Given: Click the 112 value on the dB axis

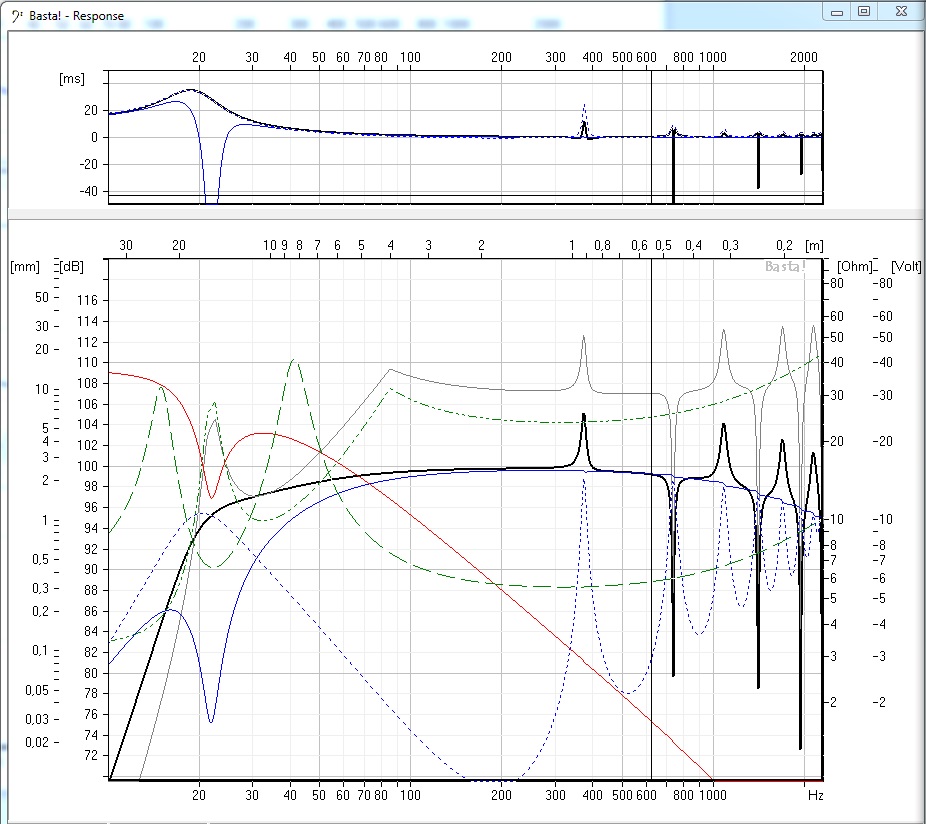Looking at the screenshot, I should [x=87, y=342].
